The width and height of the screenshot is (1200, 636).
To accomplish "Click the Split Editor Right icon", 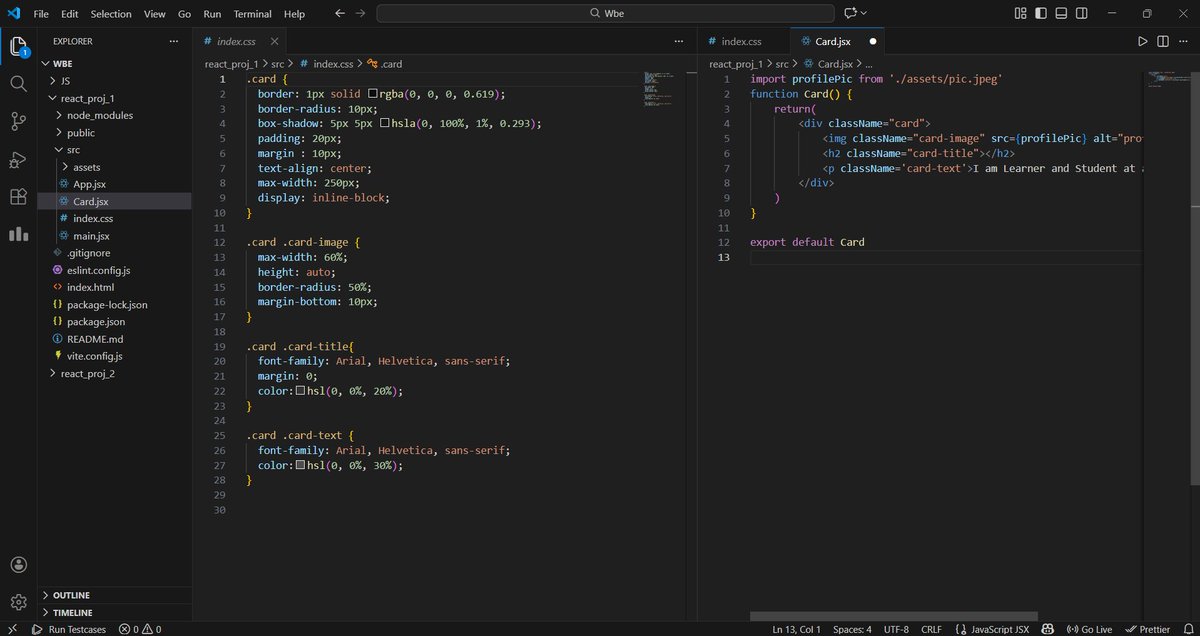I will pyautogui.click(x=1163, y=41).
